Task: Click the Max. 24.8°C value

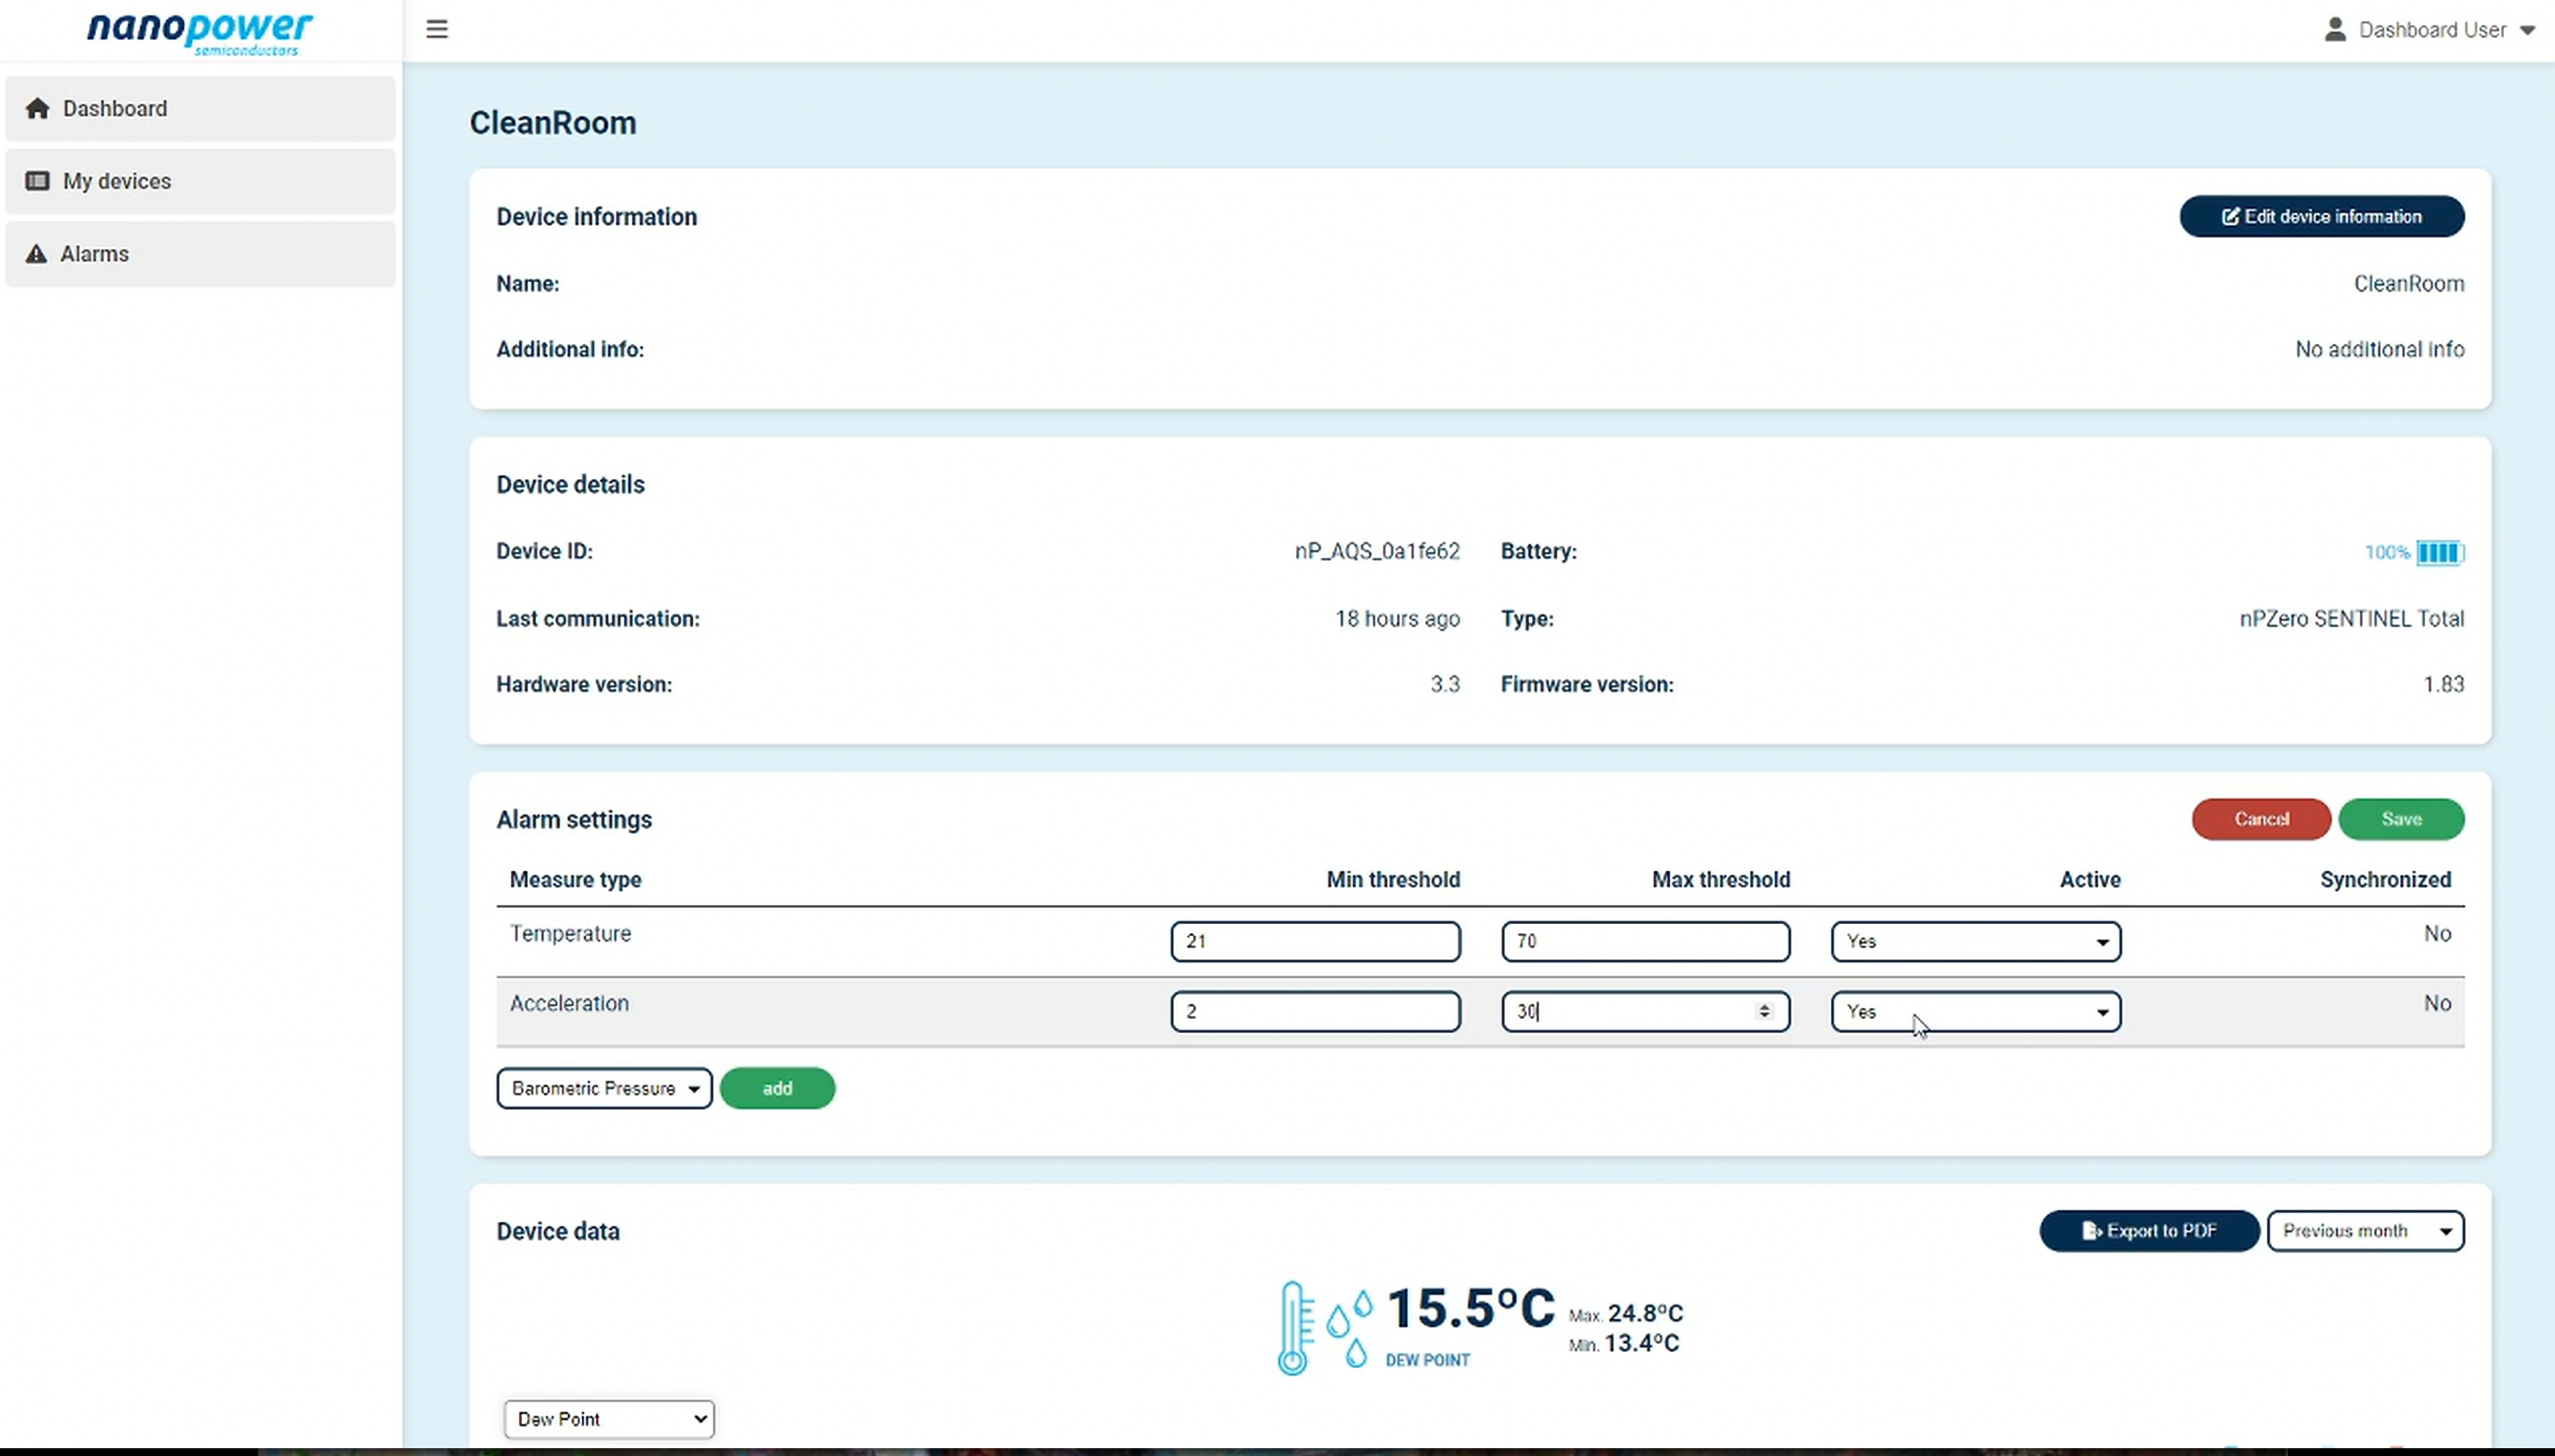Action: pos(1626,1313)
